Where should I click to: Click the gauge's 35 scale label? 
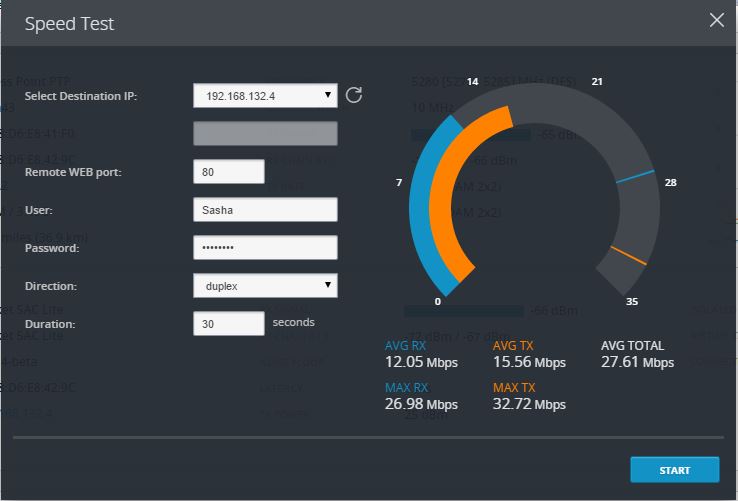pos(632,301)
